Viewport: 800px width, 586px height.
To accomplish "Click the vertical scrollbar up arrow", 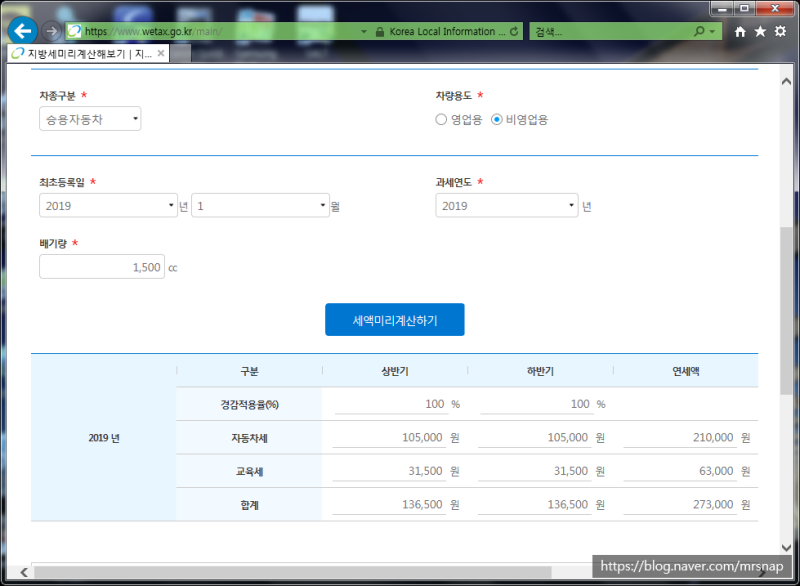I will (786, 81).
